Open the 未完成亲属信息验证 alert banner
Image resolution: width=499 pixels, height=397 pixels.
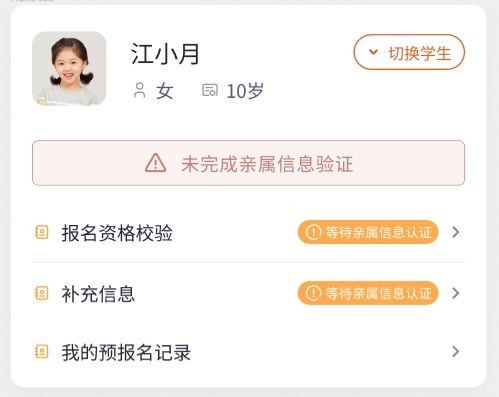248,163
